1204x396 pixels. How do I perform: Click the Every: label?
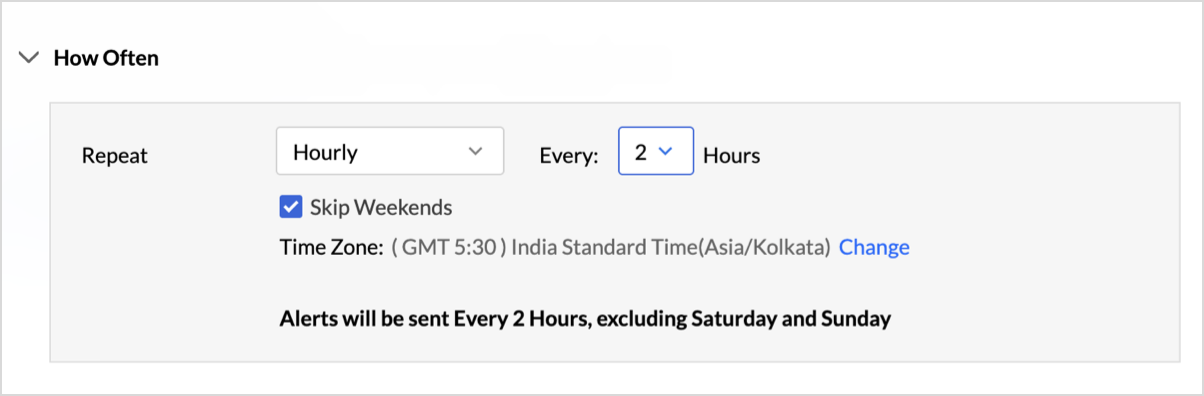(x=569, y=155)
